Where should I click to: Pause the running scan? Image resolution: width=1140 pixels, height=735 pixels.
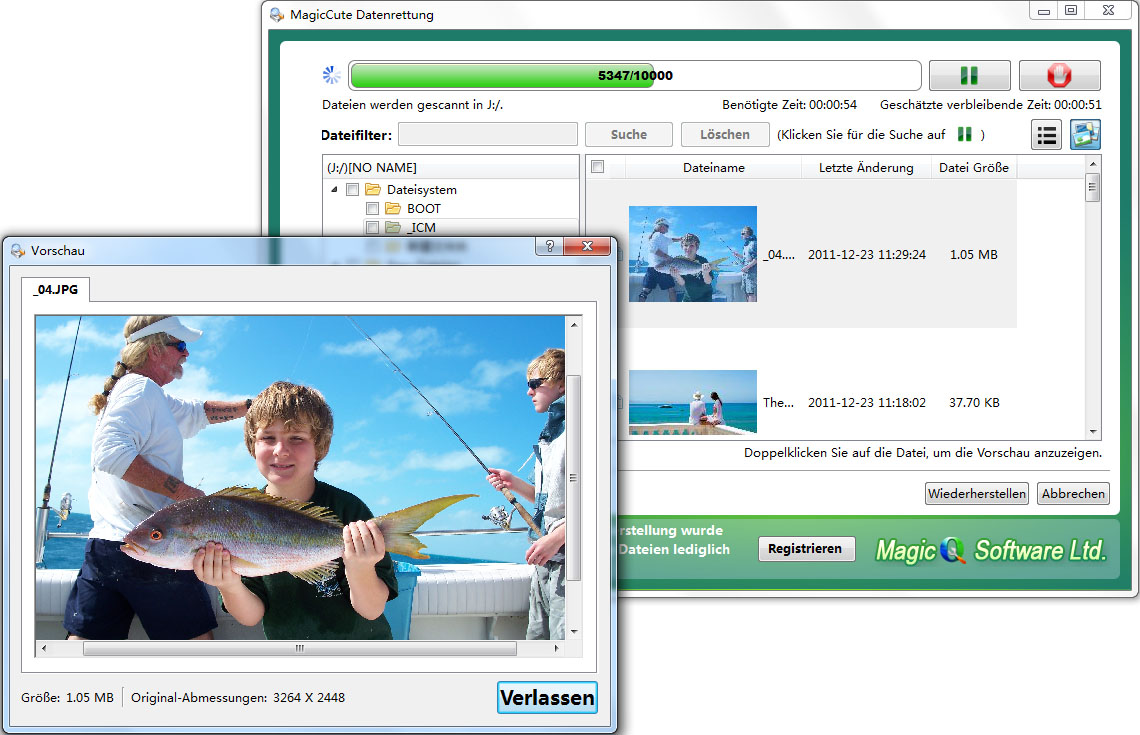tap(969, 75)
